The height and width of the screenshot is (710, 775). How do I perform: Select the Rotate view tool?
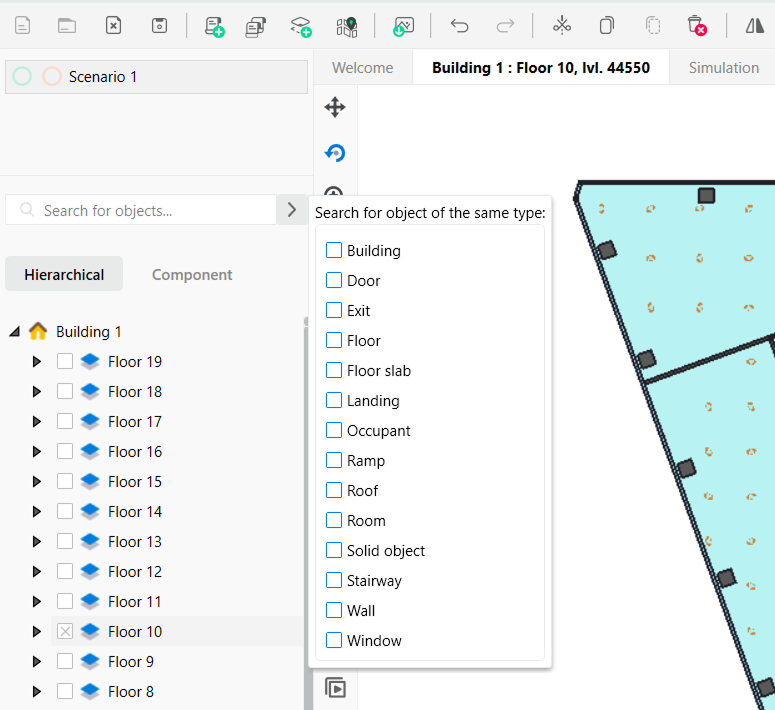(335, 153)
